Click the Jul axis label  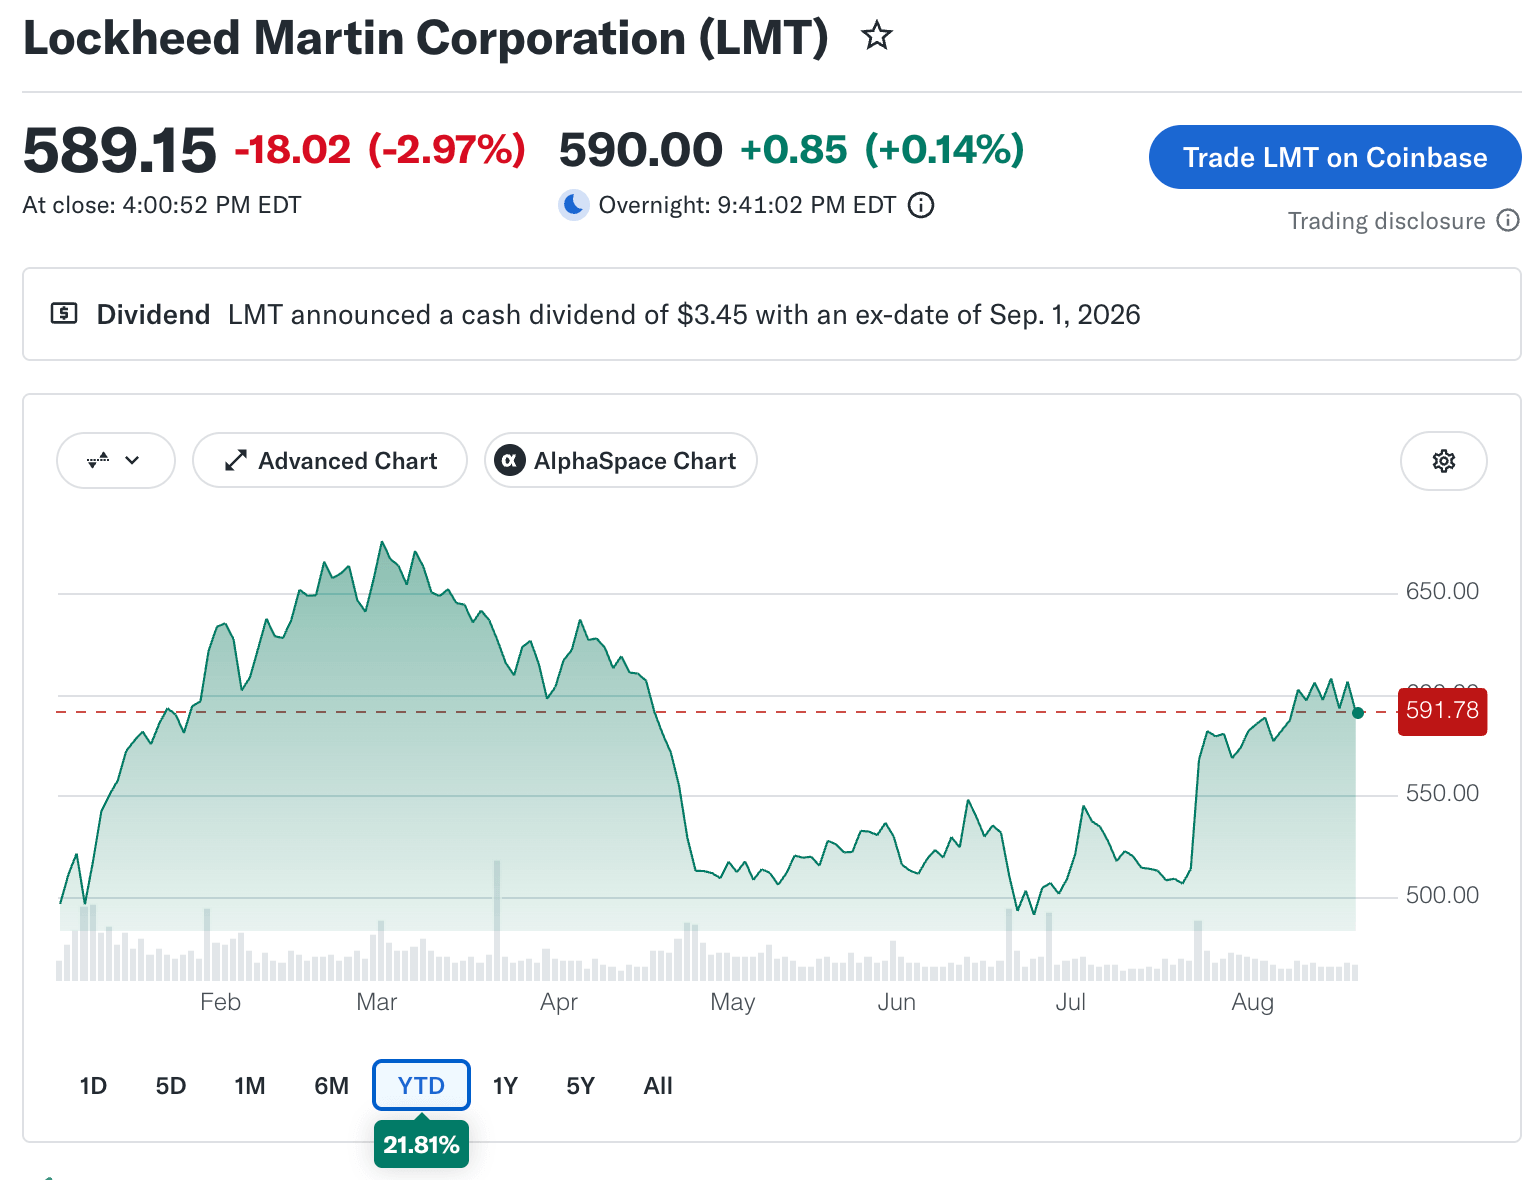(x=1070, y=1002)
